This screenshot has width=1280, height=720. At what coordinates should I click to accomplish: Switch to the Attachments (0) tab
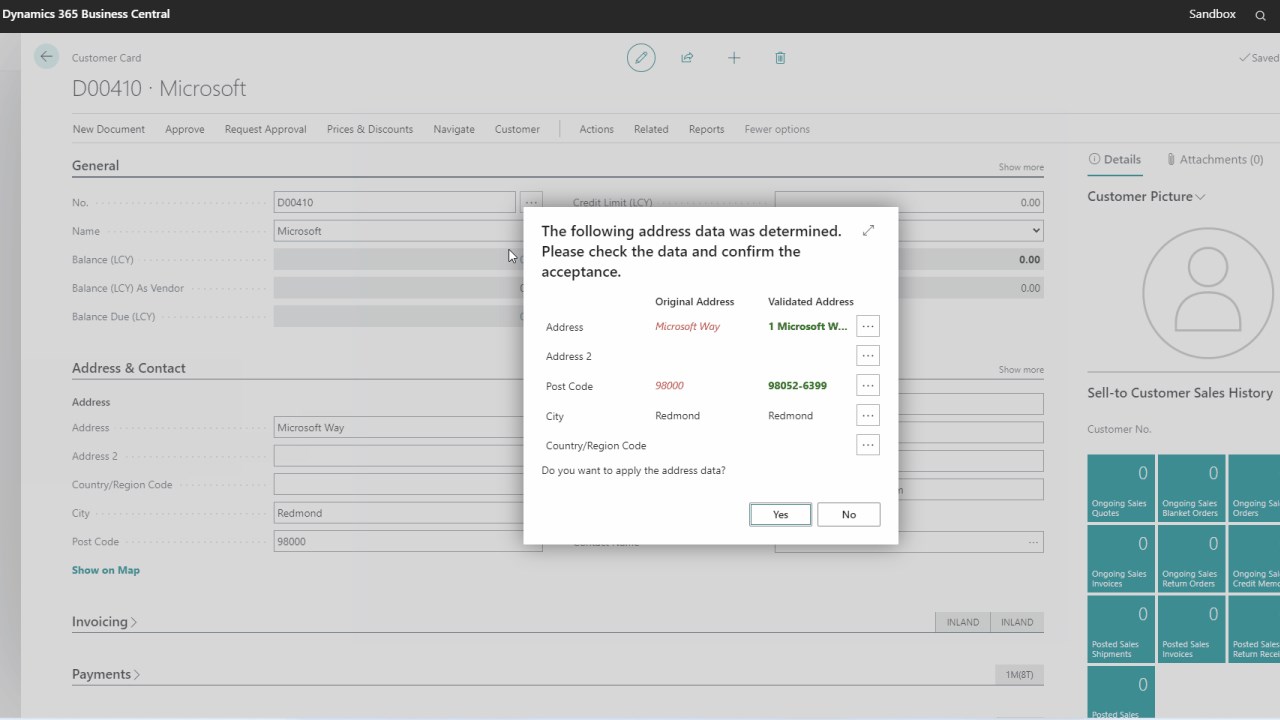[1215, 159]
